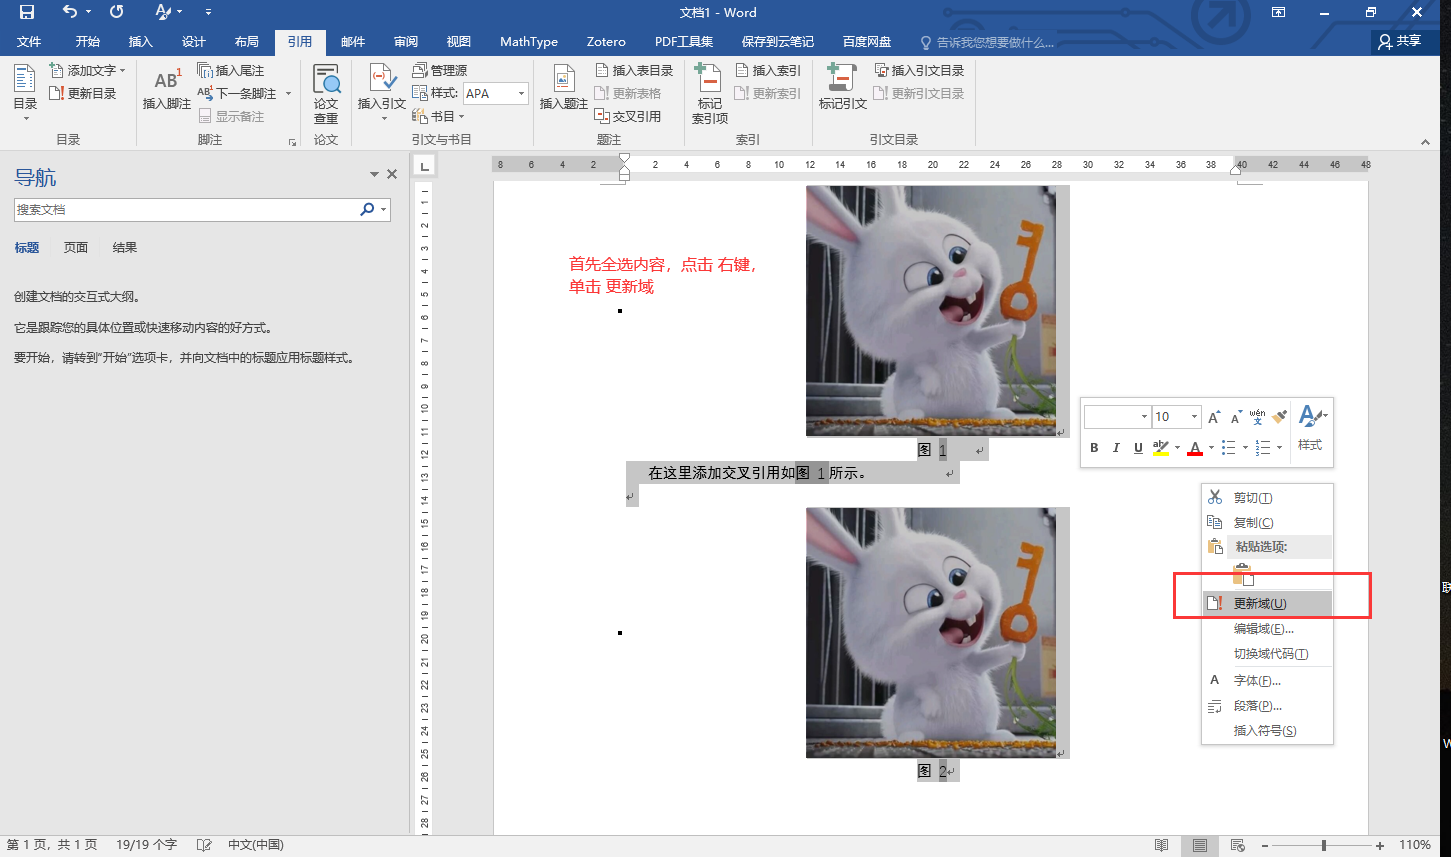
Task: Switch to the web layout view icon
Action: coord(1238,845)
